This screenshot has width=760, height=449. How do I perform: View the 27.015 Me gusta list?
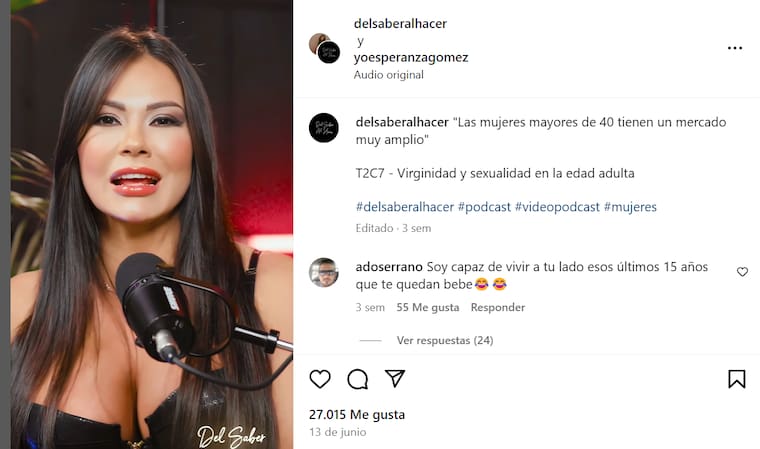(357, 415)
